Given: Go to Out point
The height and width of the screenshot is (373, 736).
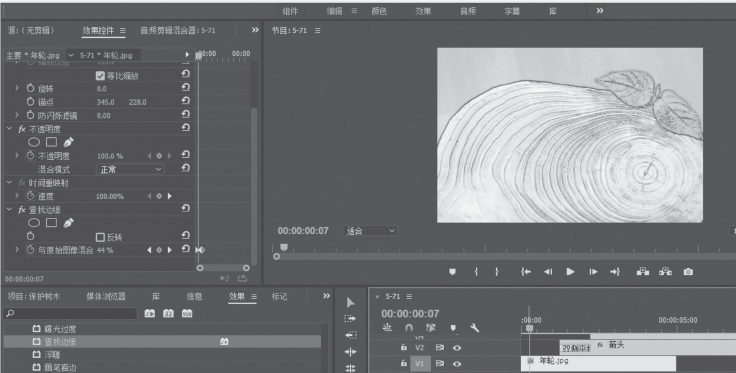Looking at the screenshot, I should 615,272.
